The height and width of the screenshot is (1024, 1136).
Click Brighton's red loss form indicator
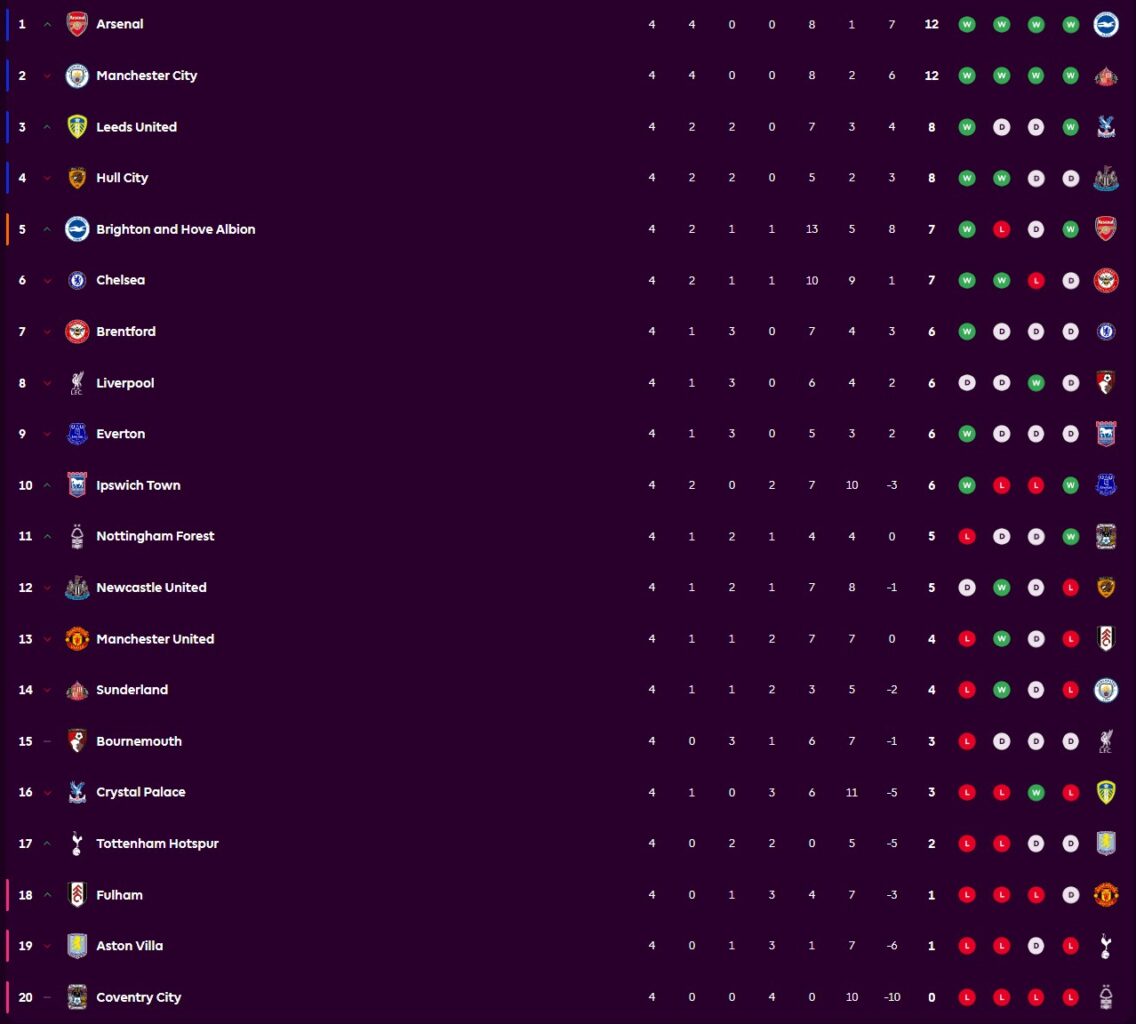1001,230
